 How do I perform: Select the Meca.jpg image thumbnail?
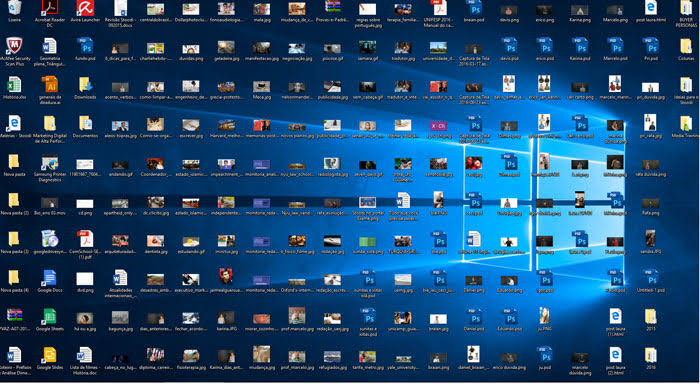click(262, 88)
